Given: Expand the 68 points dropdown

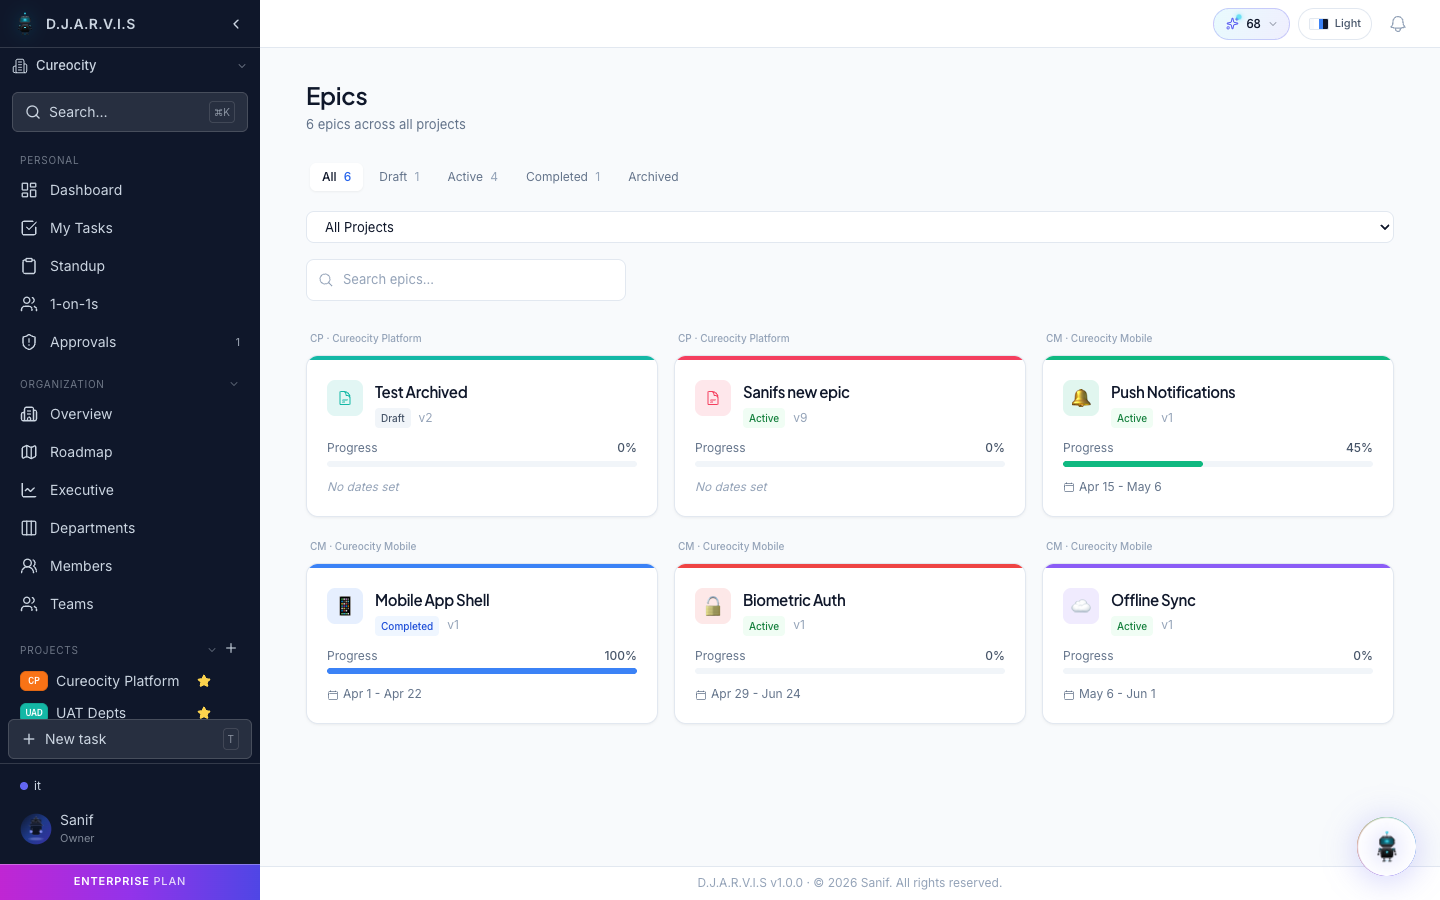Looking at the screenshot, I should (1251, 24).
